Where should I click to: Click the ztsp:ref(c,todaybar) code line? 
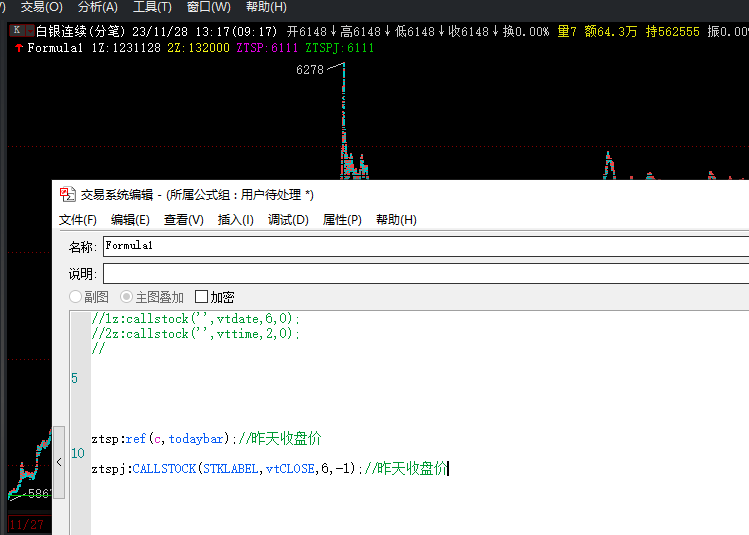coord(206,439)
